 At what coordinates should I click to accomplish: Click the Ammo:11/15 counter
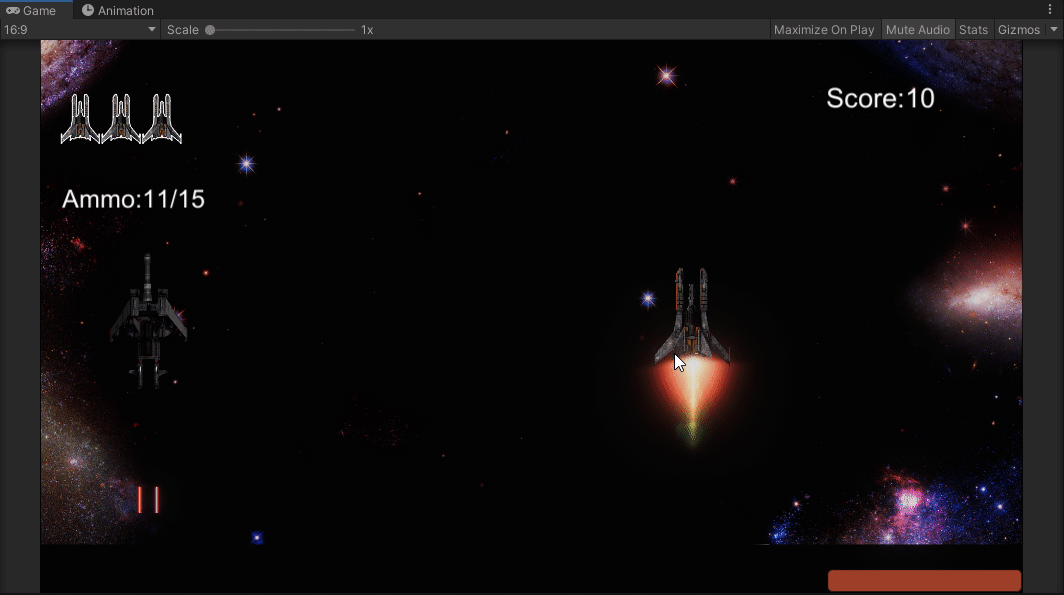click(x=133, y=198)
